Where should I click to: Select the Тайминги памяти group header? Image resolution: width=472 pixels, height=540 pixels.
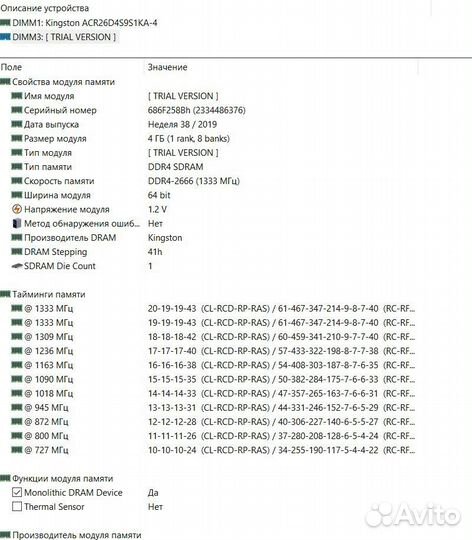pos(49,294)
